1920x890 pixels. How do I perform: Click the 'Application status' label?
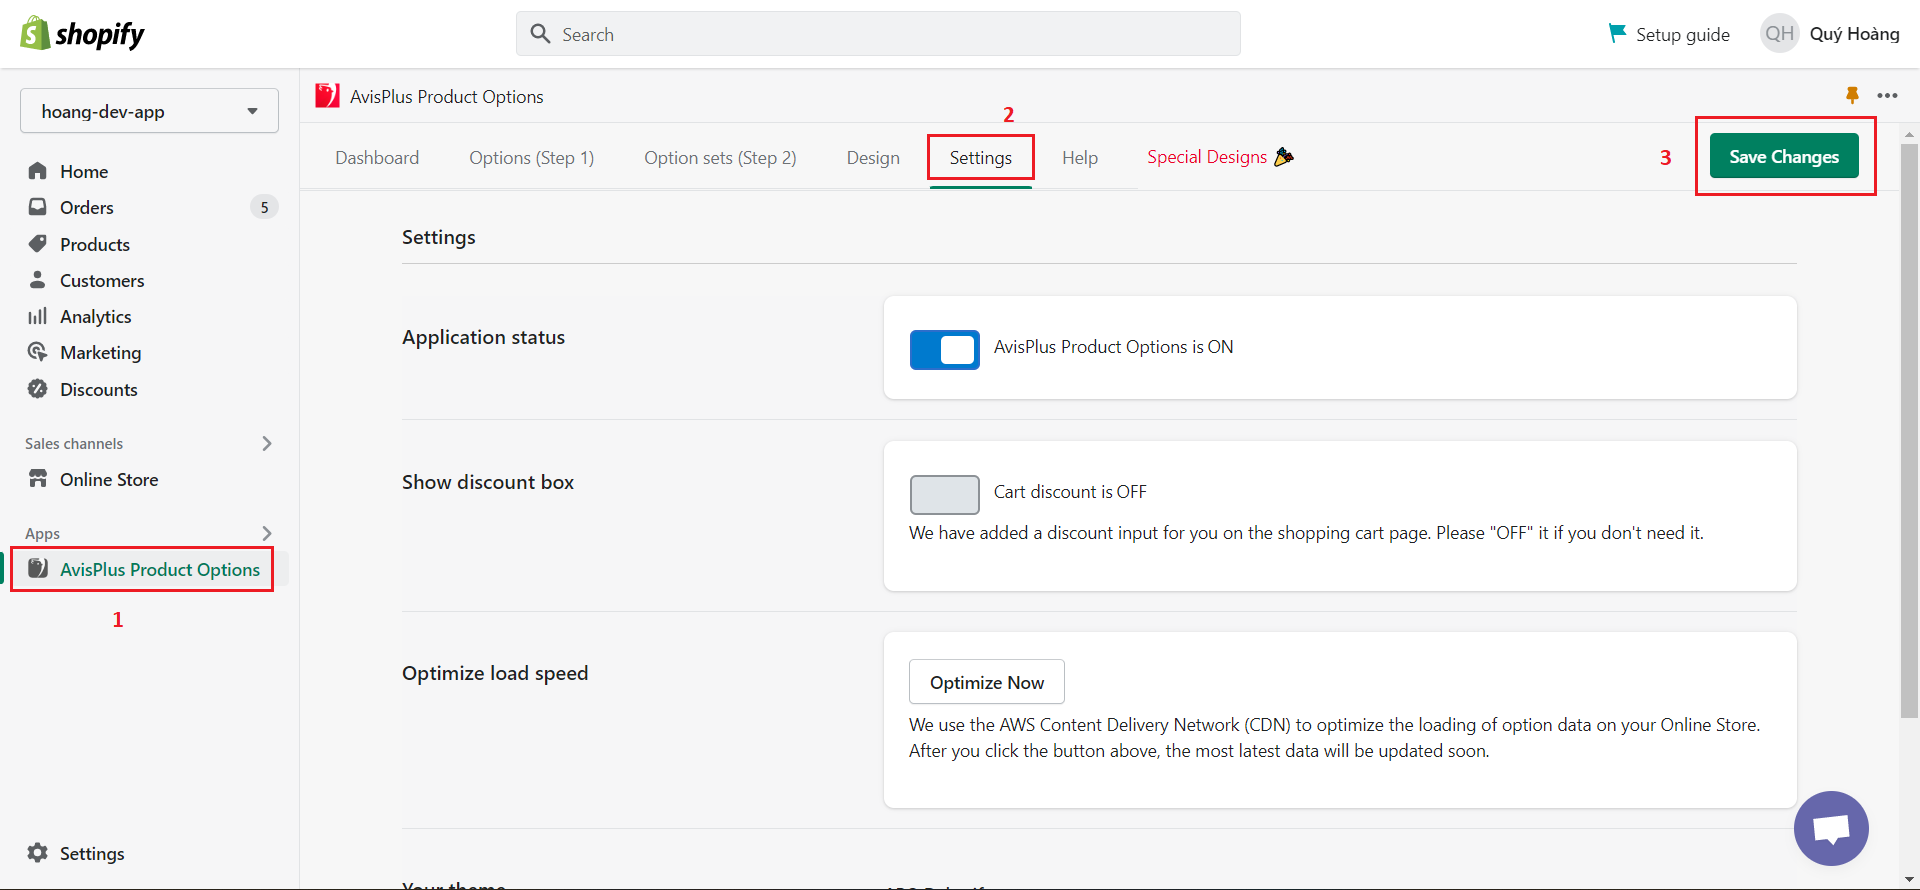(483, 337)
